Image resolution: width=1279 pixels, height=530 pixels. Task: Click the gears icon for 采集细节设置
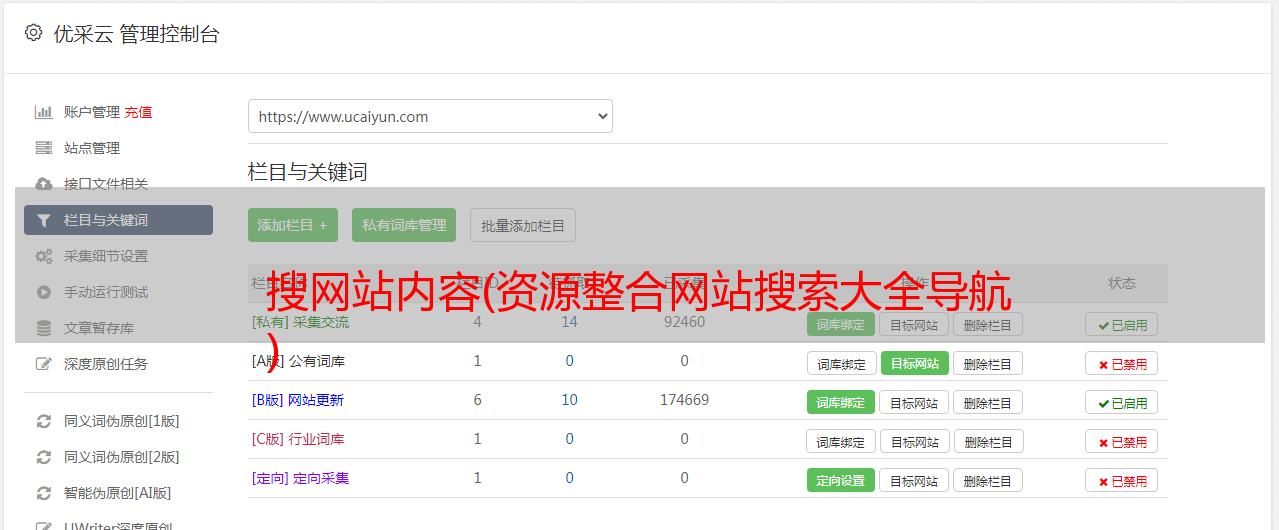[x=43, y=256]
